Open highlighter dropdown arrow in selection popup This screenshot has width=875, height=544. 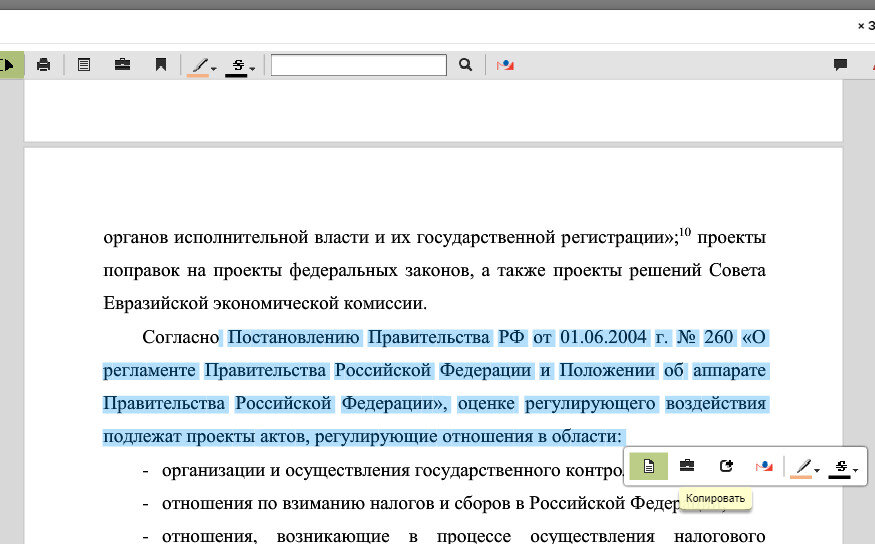pos(816,470)
